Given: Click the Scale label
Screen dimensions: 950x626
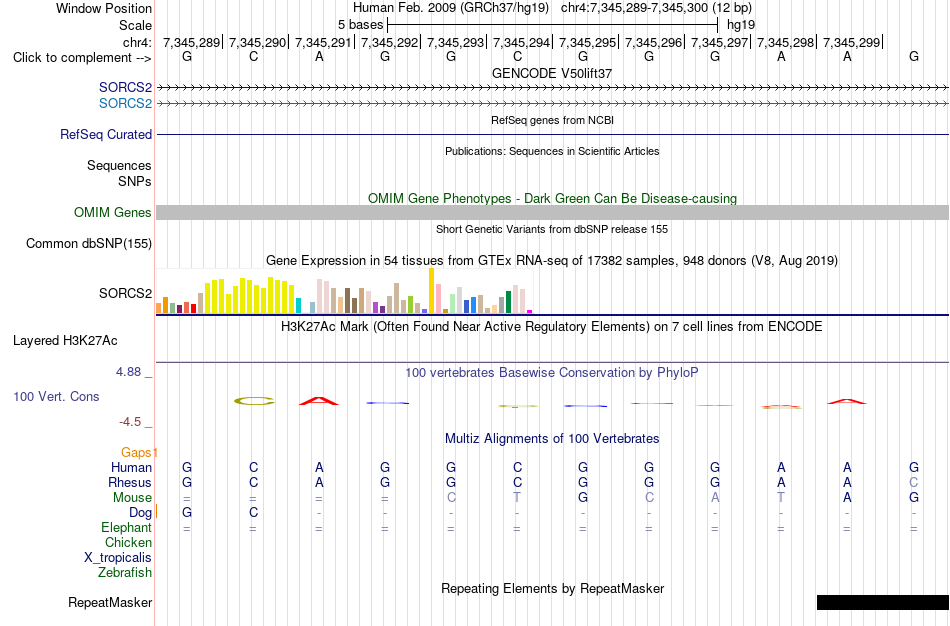Looking at the screenshot, I should tap(135, 25).
